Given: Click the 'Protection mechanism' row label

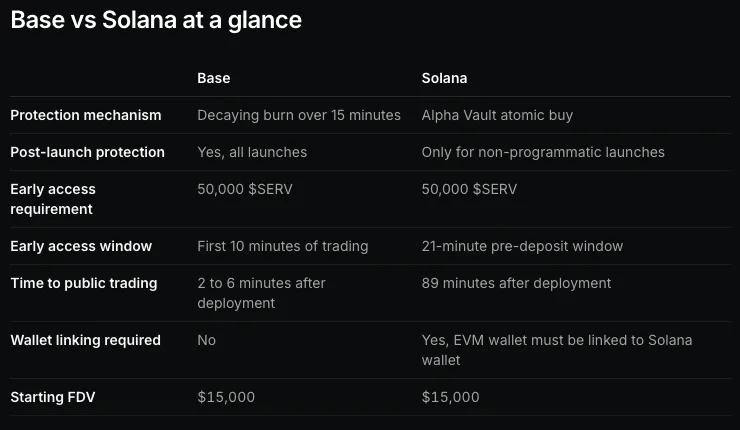Looking at the screenshot, I should click(x=86, y=115).
